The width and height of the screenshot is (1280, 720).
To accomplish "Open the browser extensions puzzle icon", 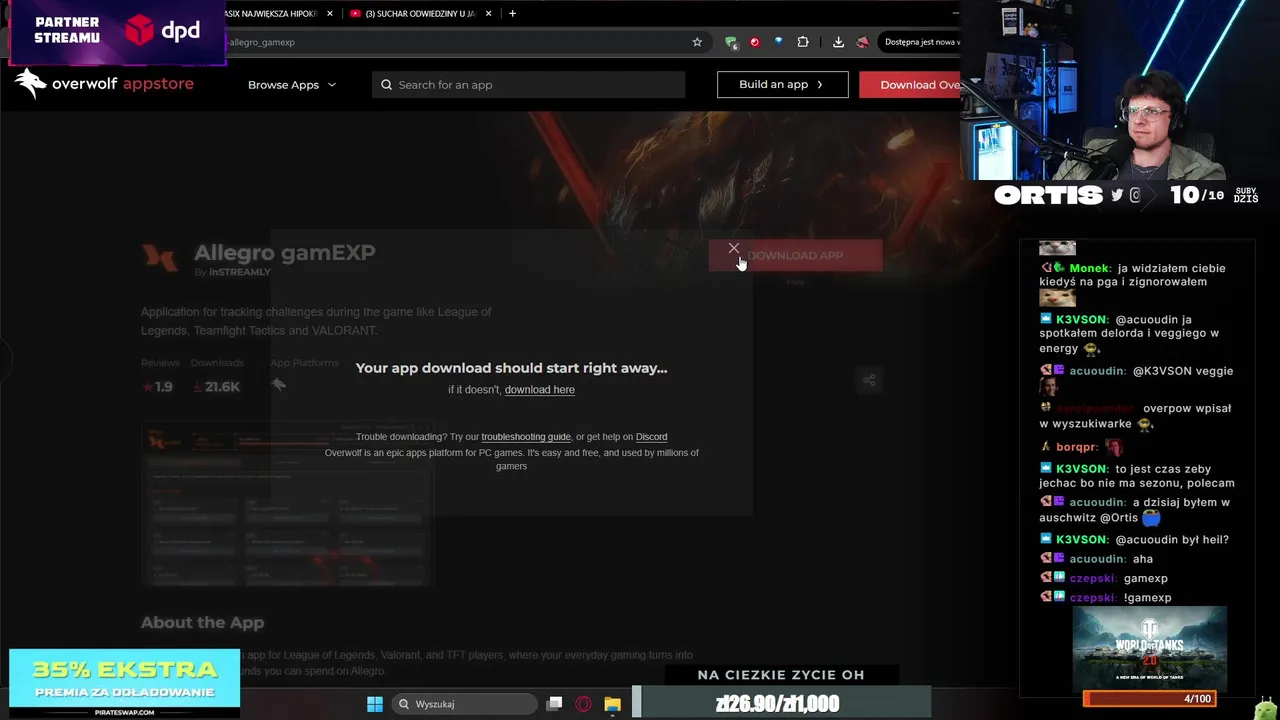I will (x=803, y=42).
